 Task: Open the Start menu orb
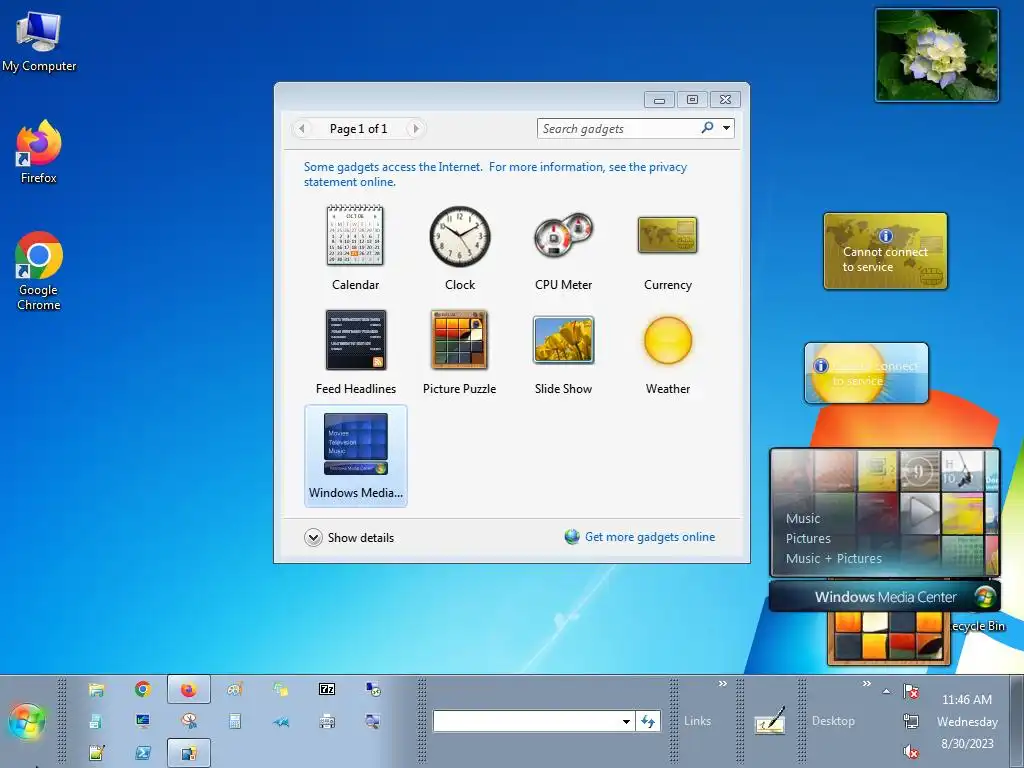click(x=27, y=721)
